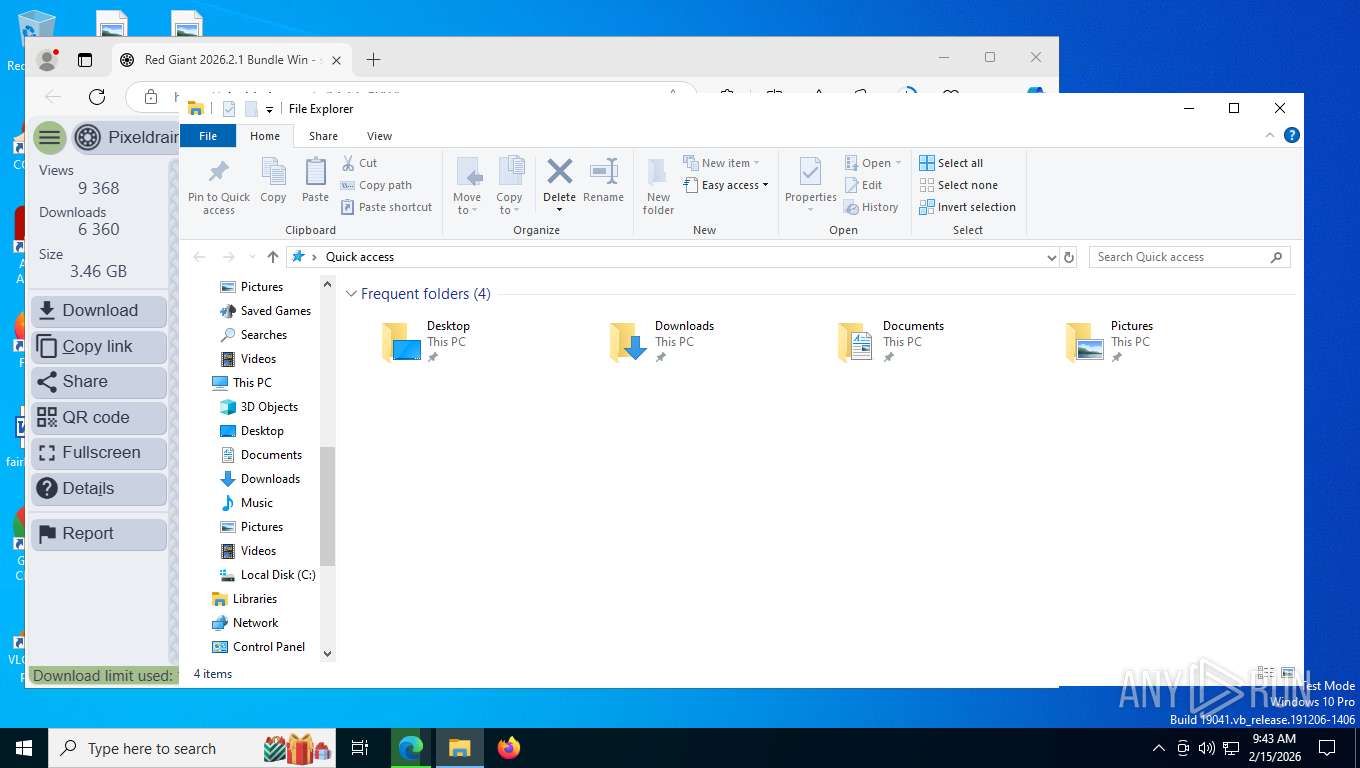Click the Copy ribbon icon
This screenshot has width=1360, height=768.
tap(273, 180)
